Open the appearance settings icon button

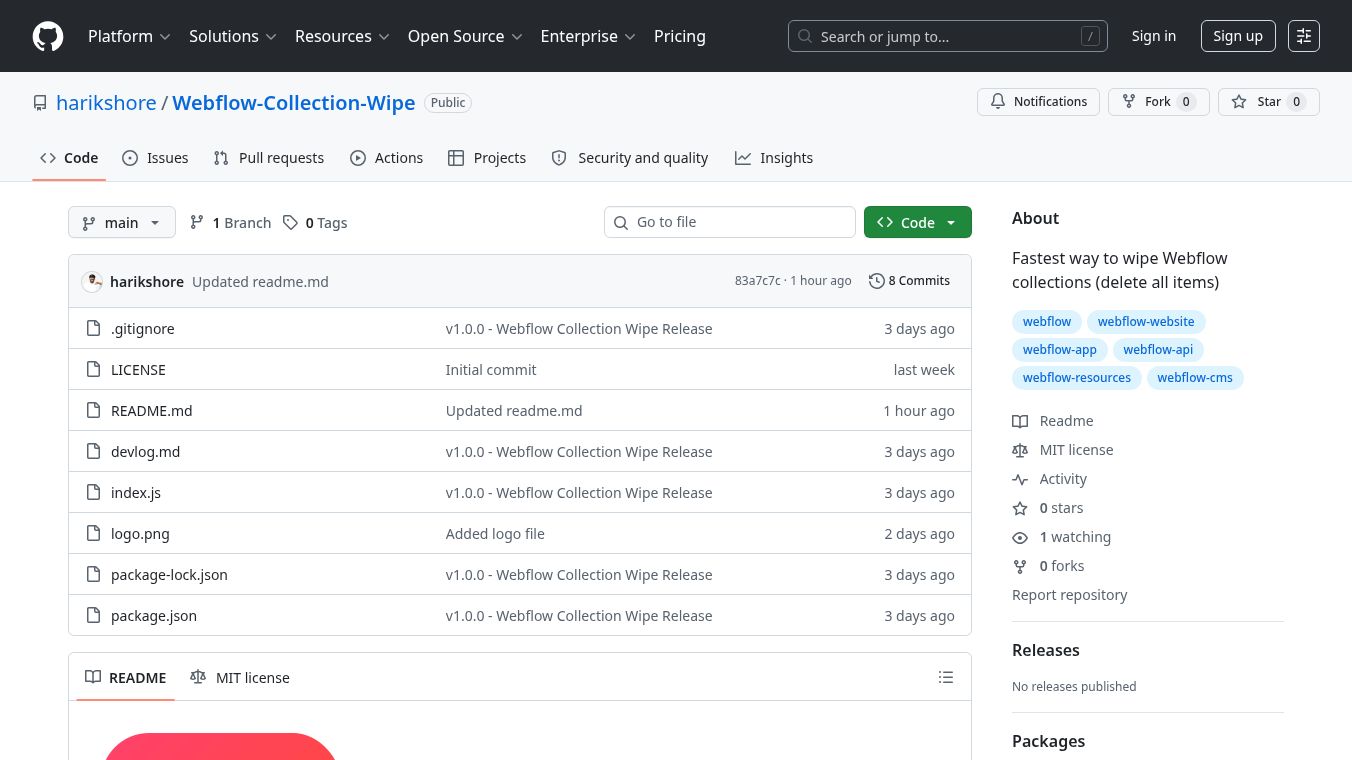[1304, 36]
